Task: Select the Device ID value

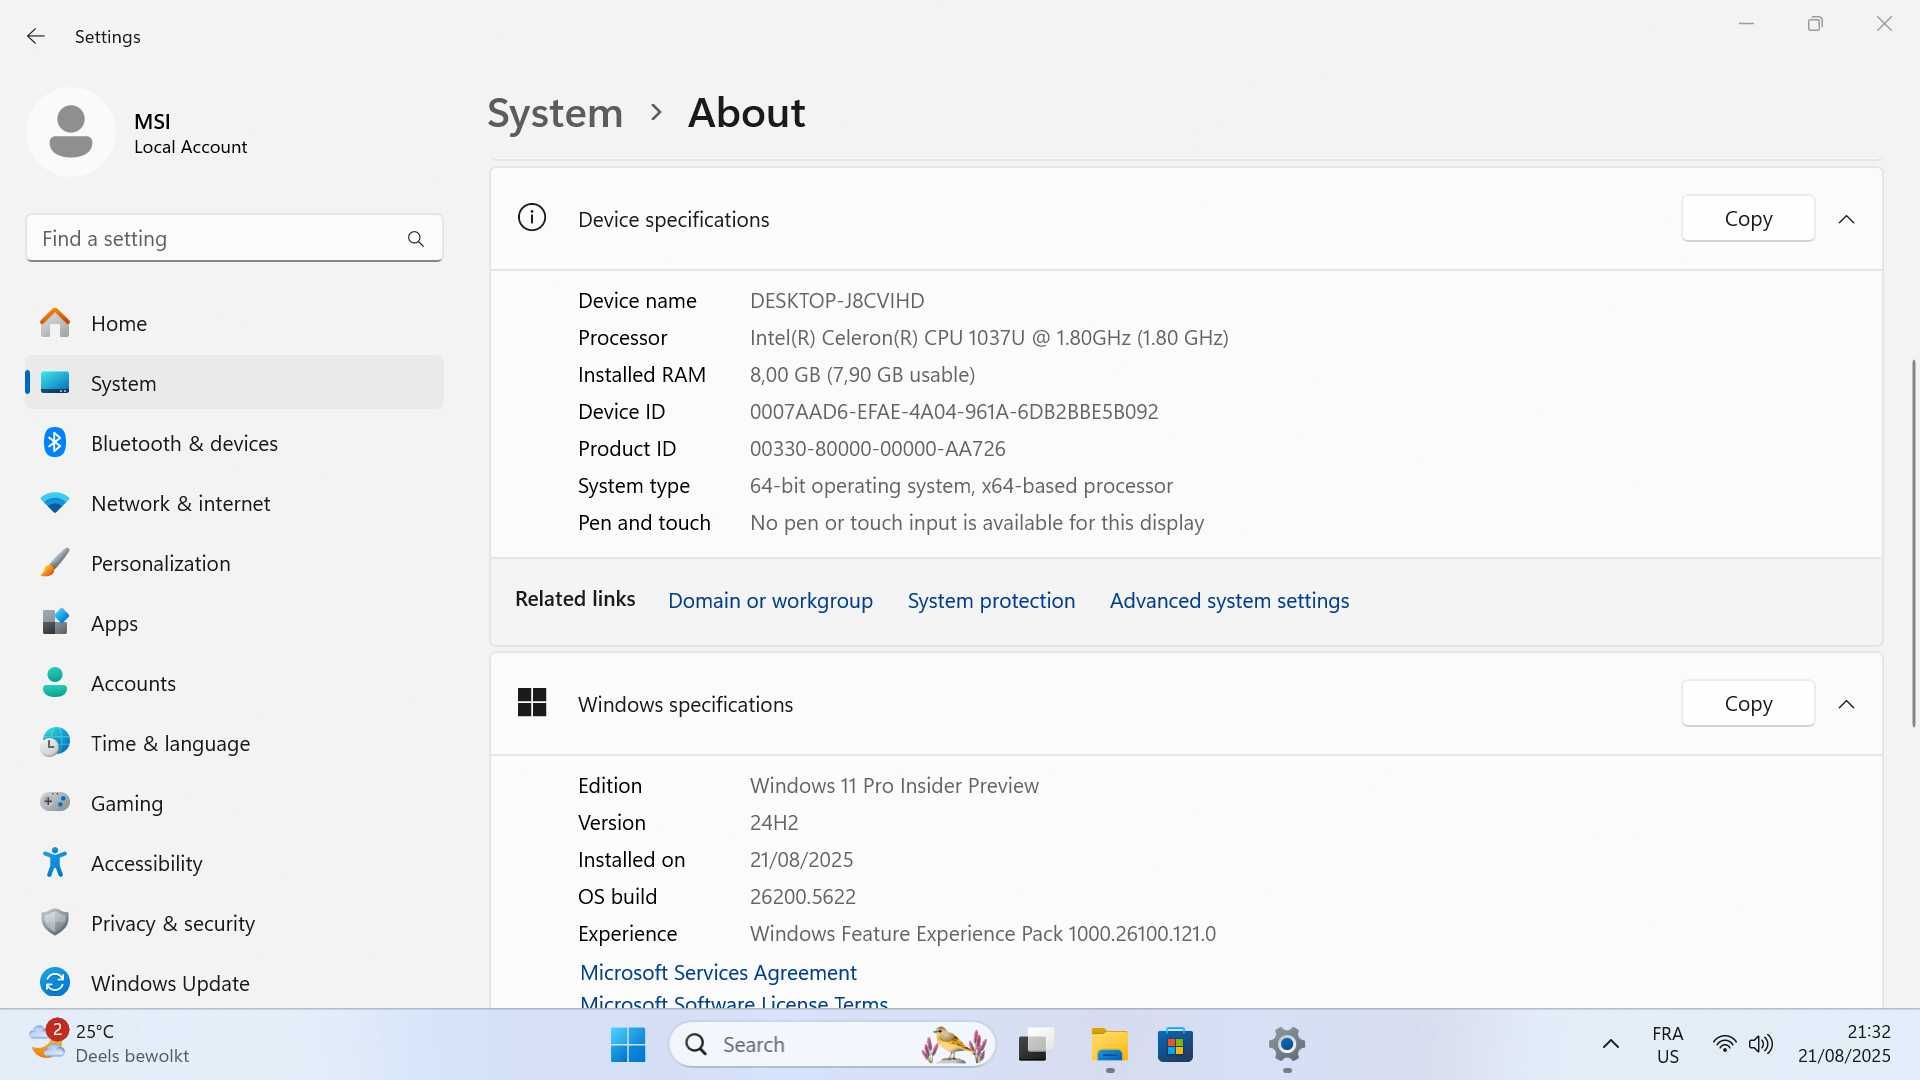Action: tap(954, 412)
